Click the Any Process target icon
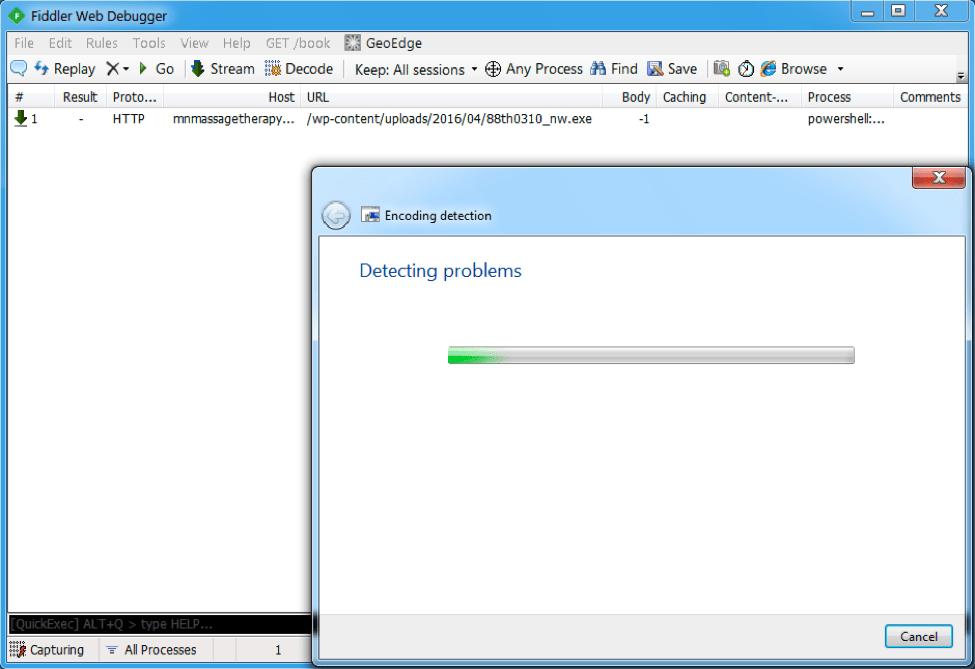Screen dimensions: 975x669 (492, 69)
